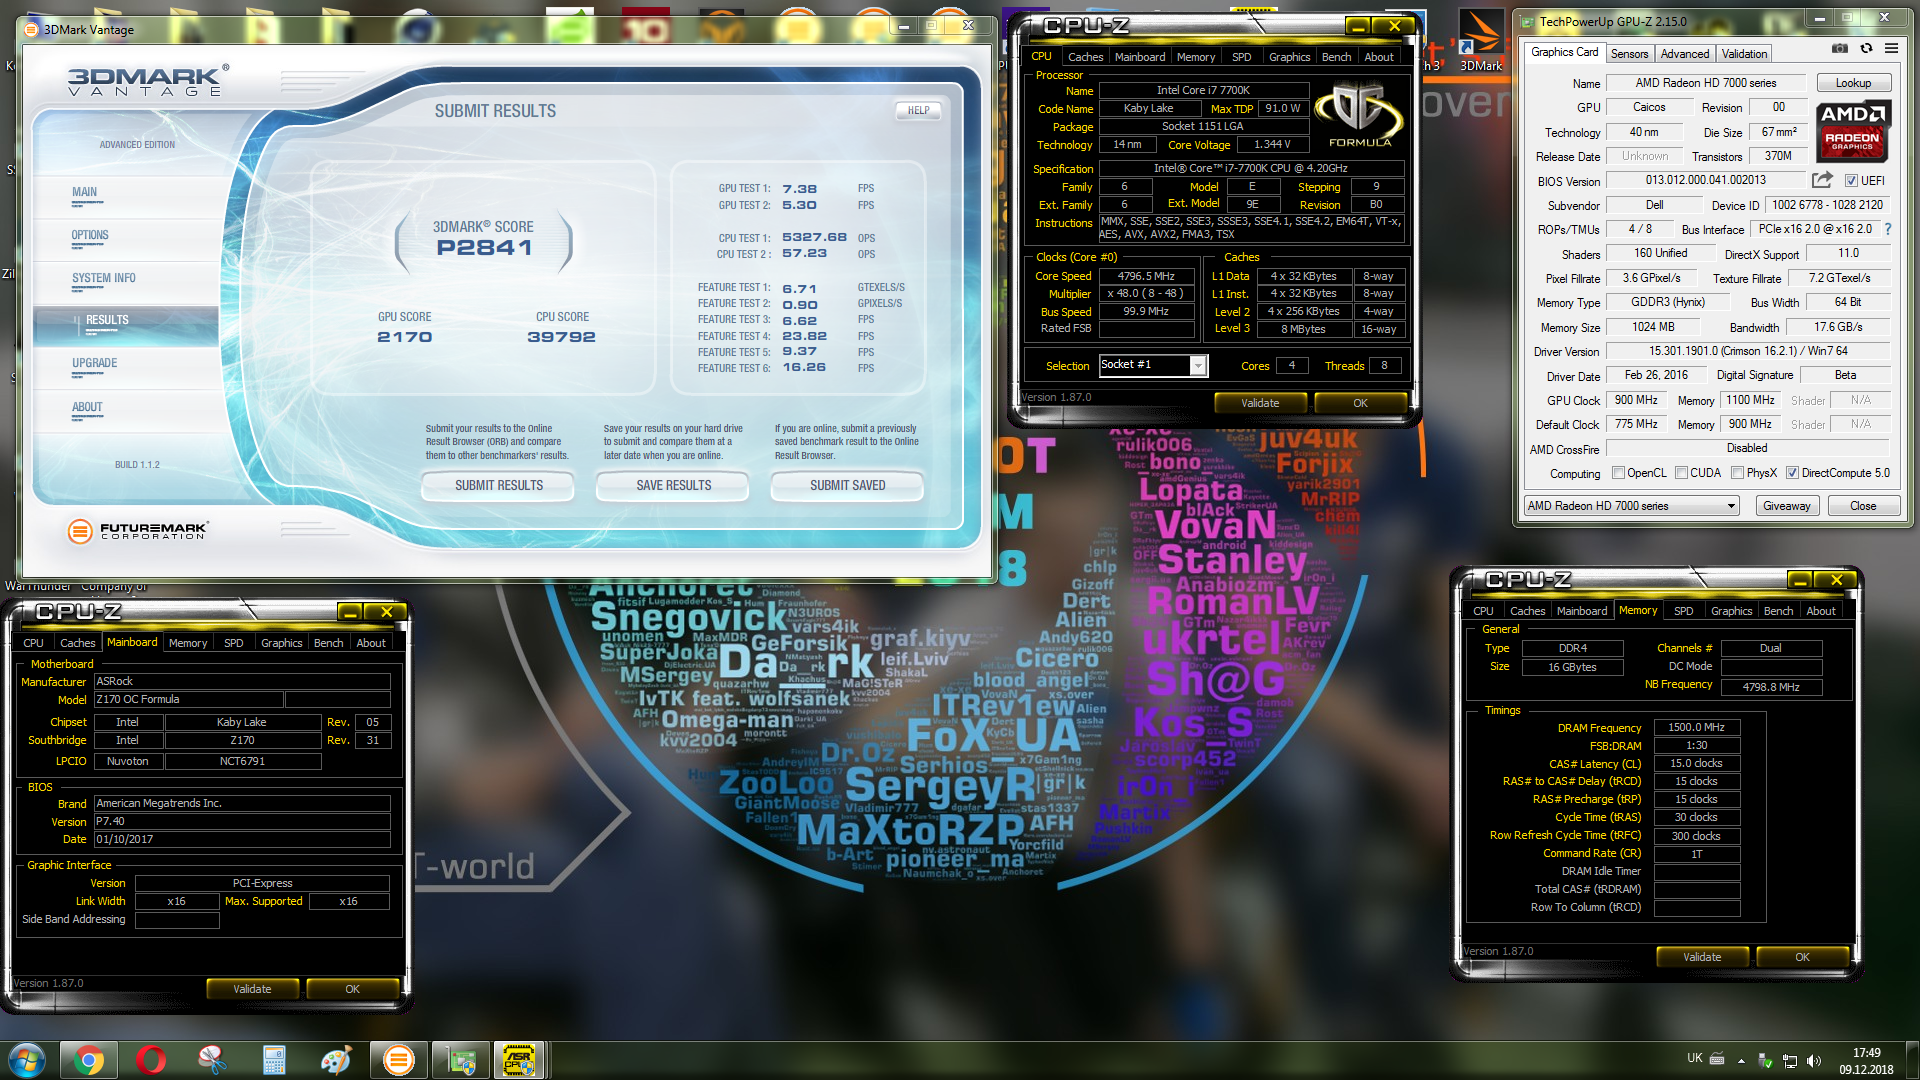
Task: Click the Futuremark Corporation logo
Action: [x=137, y=530]
